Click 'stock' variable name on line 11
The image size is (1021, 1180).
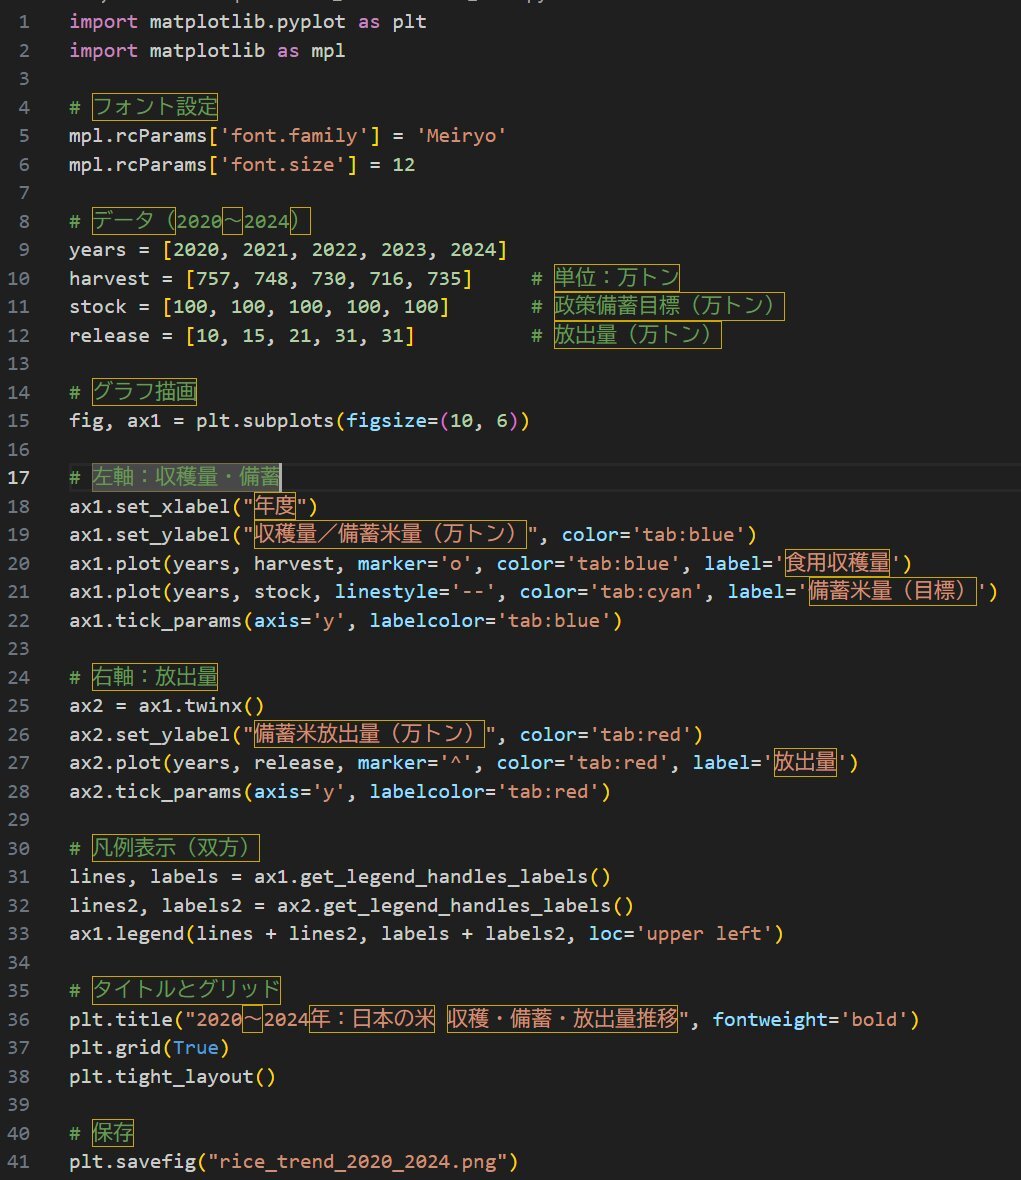point(97,308)
